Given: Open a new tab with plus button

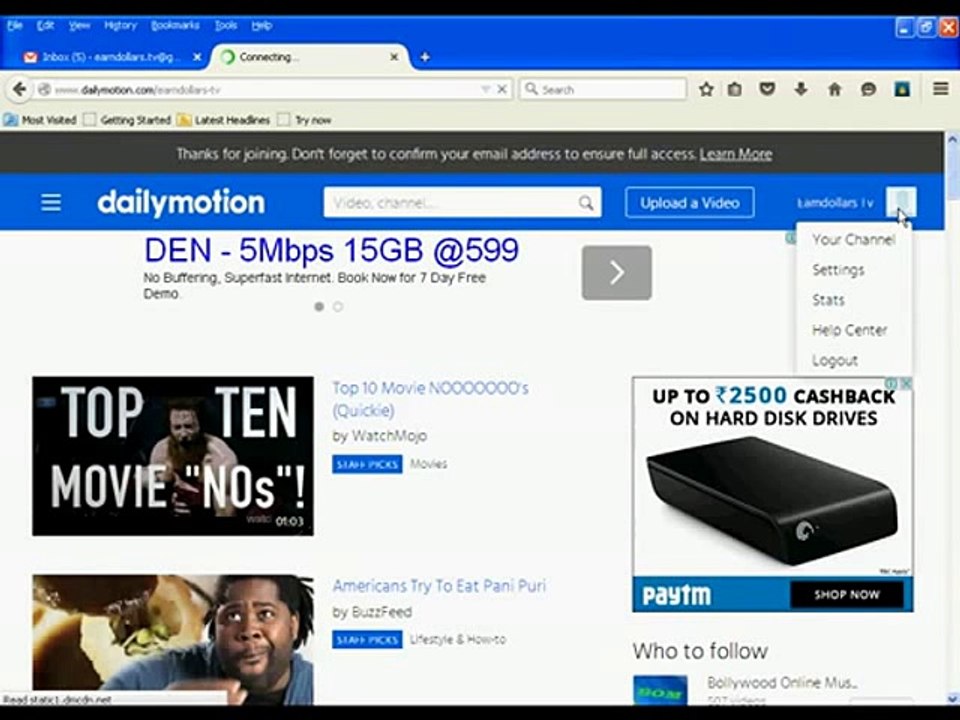Looking at the screenshot, I should [425, 57].
